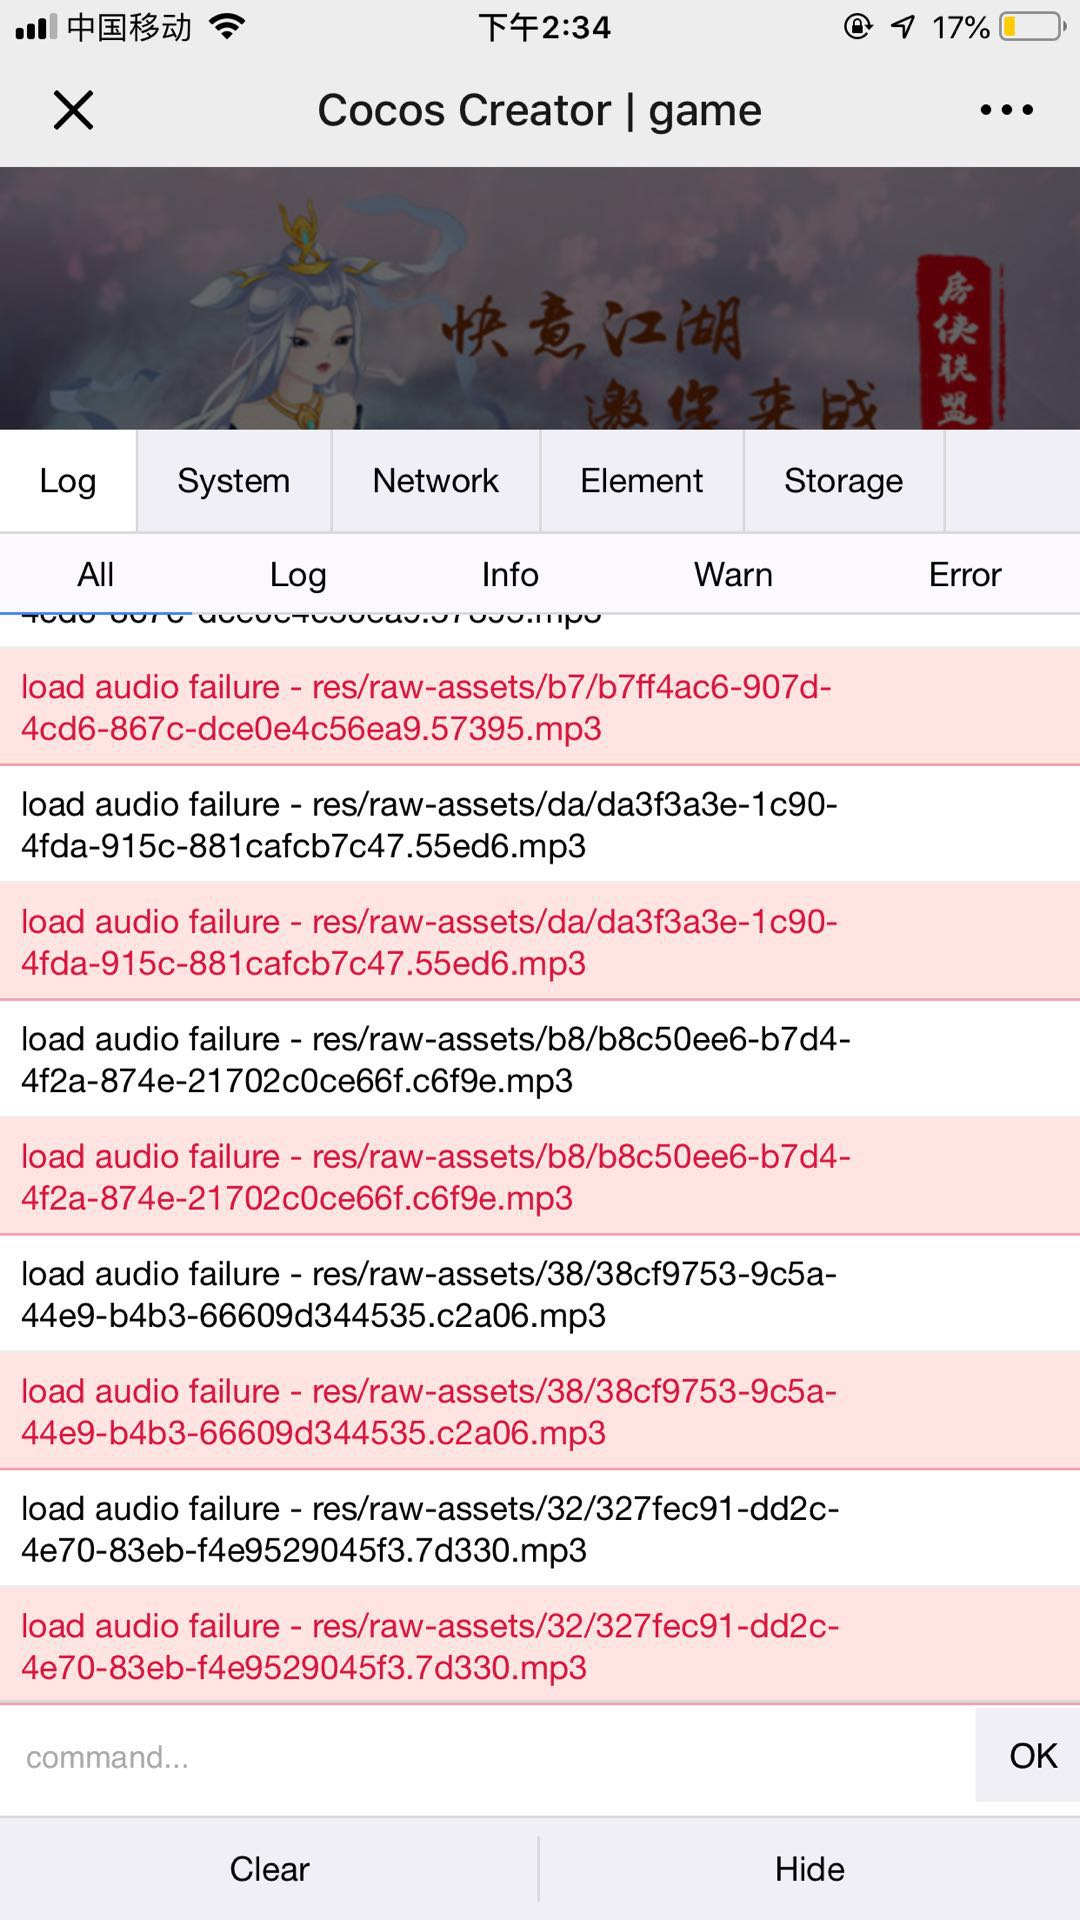Screen dimensions: 1080x1920
Task: Filter console to Warn messages
Action: 733,575
